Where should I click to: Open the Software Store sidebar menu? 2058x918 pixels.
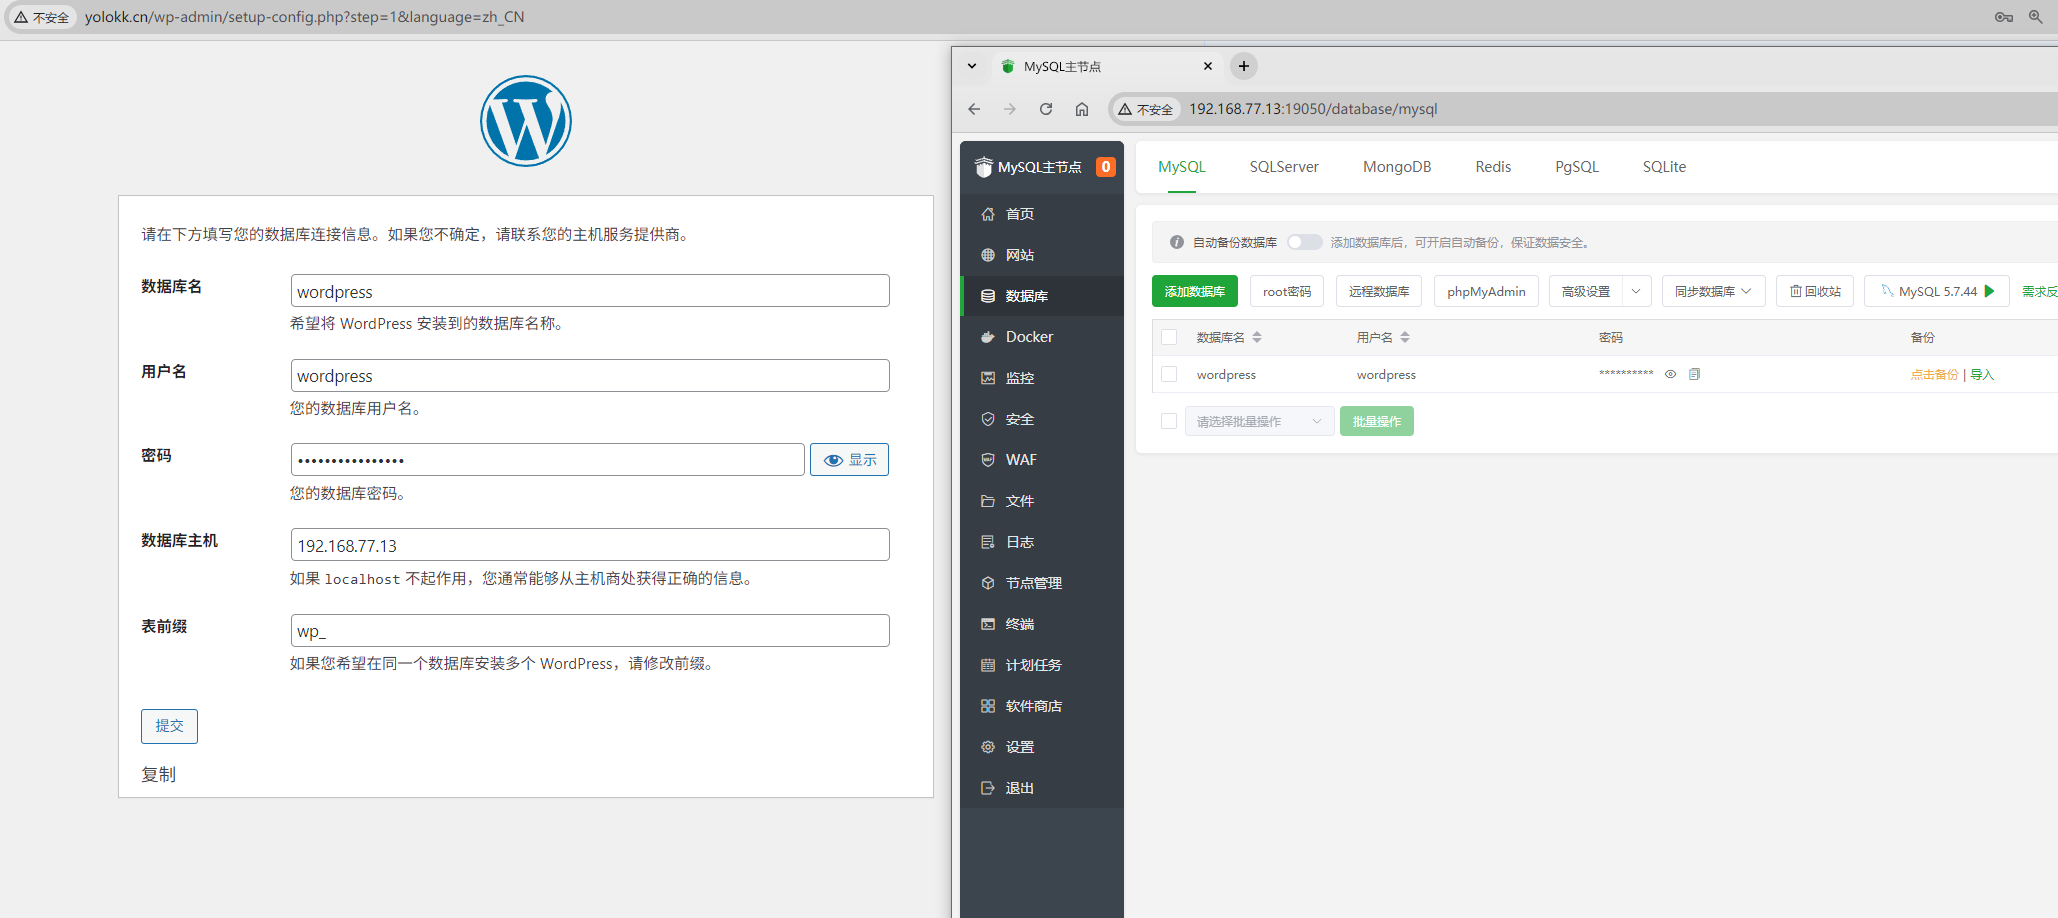tap(1033, 706)
